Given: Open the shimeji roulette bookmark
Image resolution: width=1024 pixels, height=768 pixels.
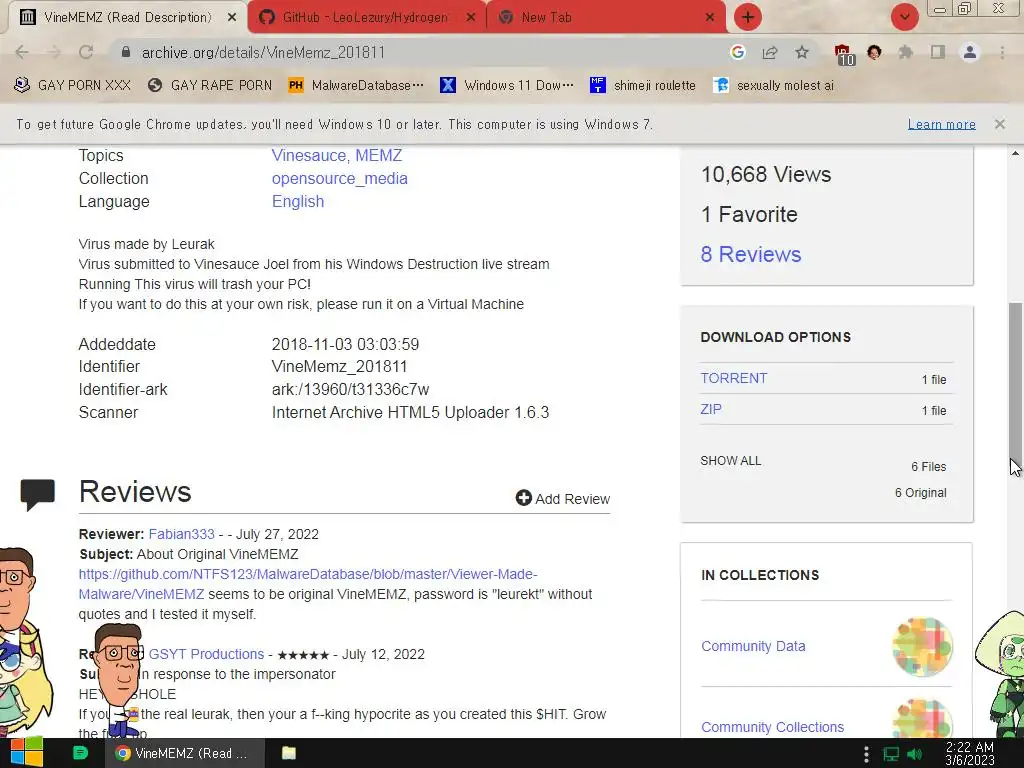Looking at the screenshot, I should 643,85.
